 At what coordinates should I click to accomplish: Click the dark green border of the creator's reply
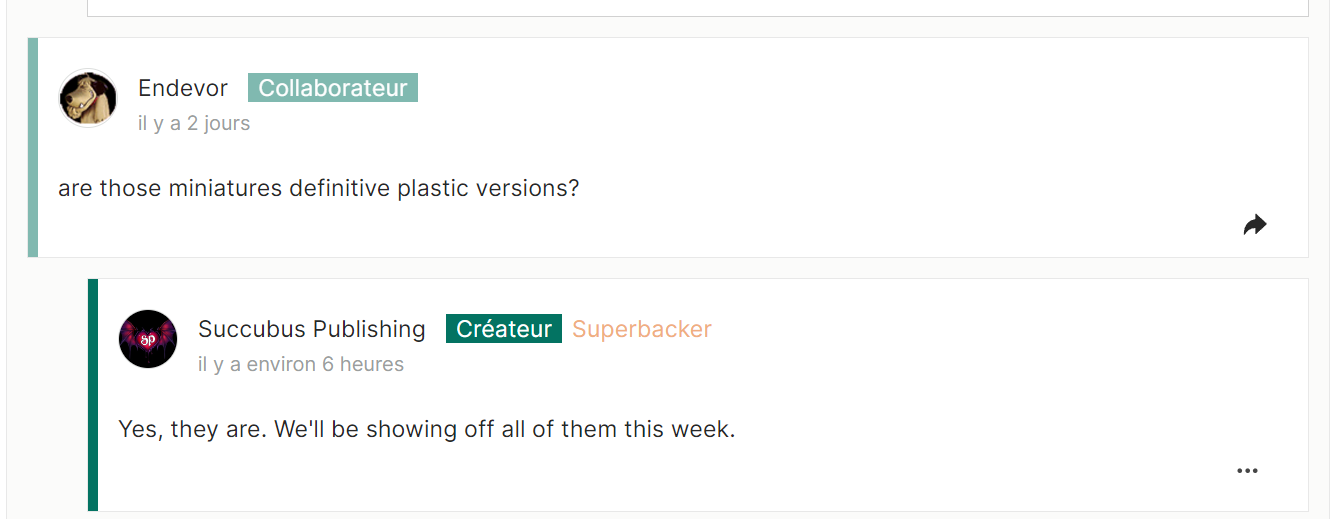93,395
